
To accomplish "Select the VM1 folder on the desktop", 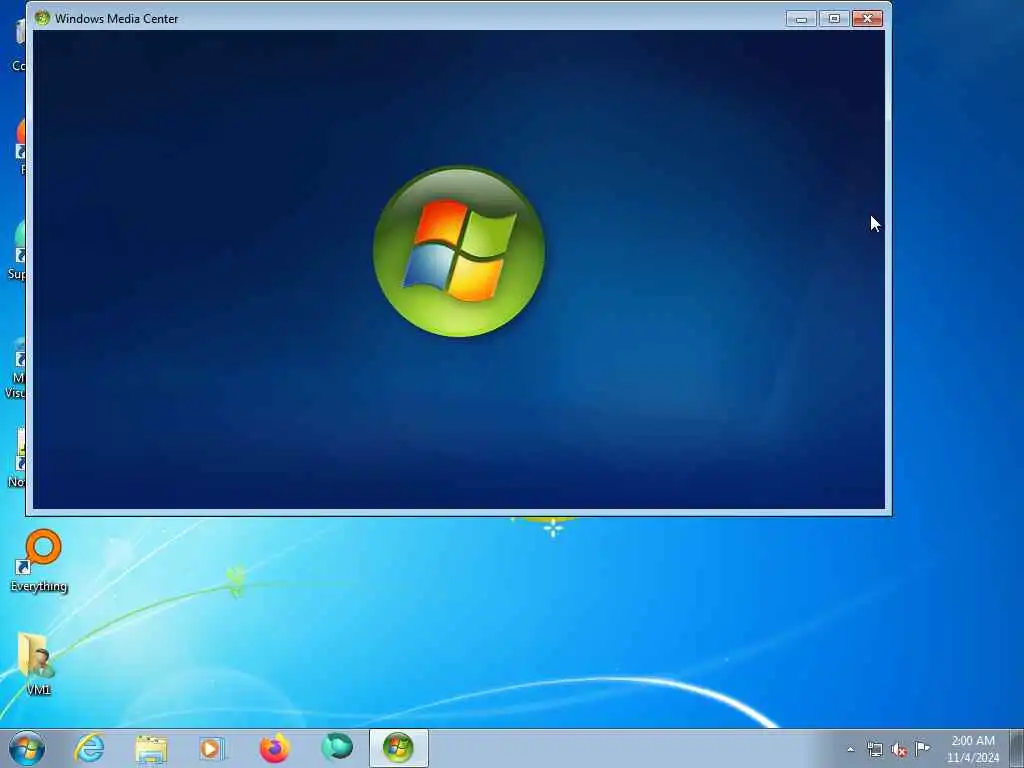I will tap(37, 664).
